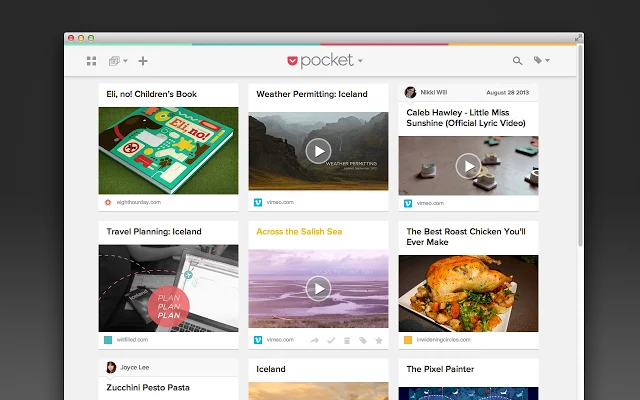Favorite Across the Salish Sea with star
Screen dimensions: 640x400
pos(379,340)
